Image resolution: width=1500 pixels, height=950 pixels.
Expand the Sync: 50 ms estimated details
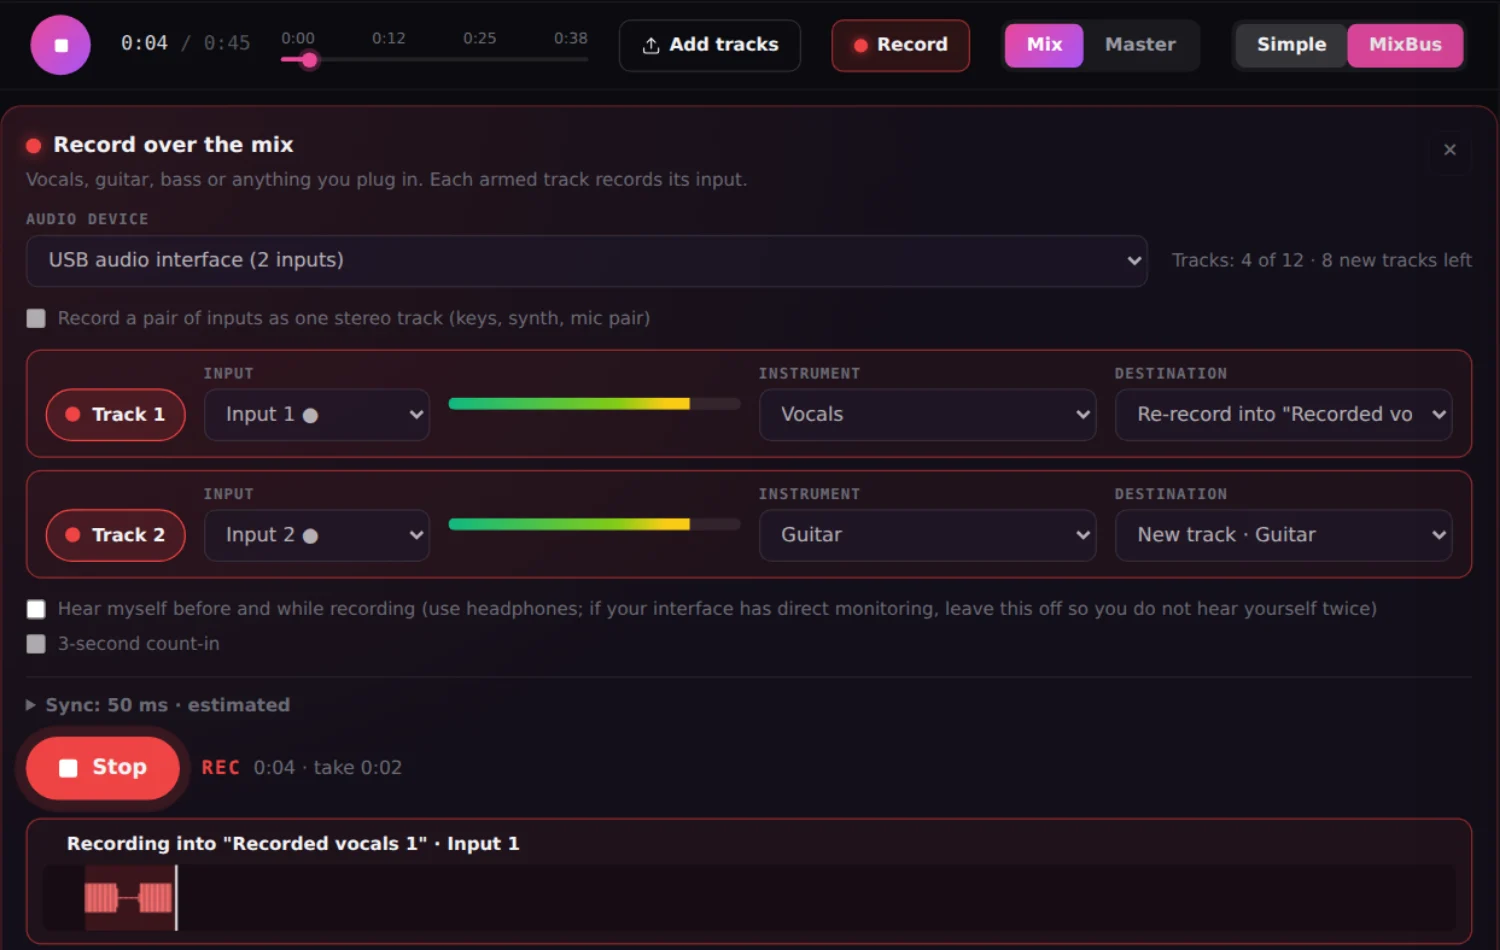click(x=158, y=705)
